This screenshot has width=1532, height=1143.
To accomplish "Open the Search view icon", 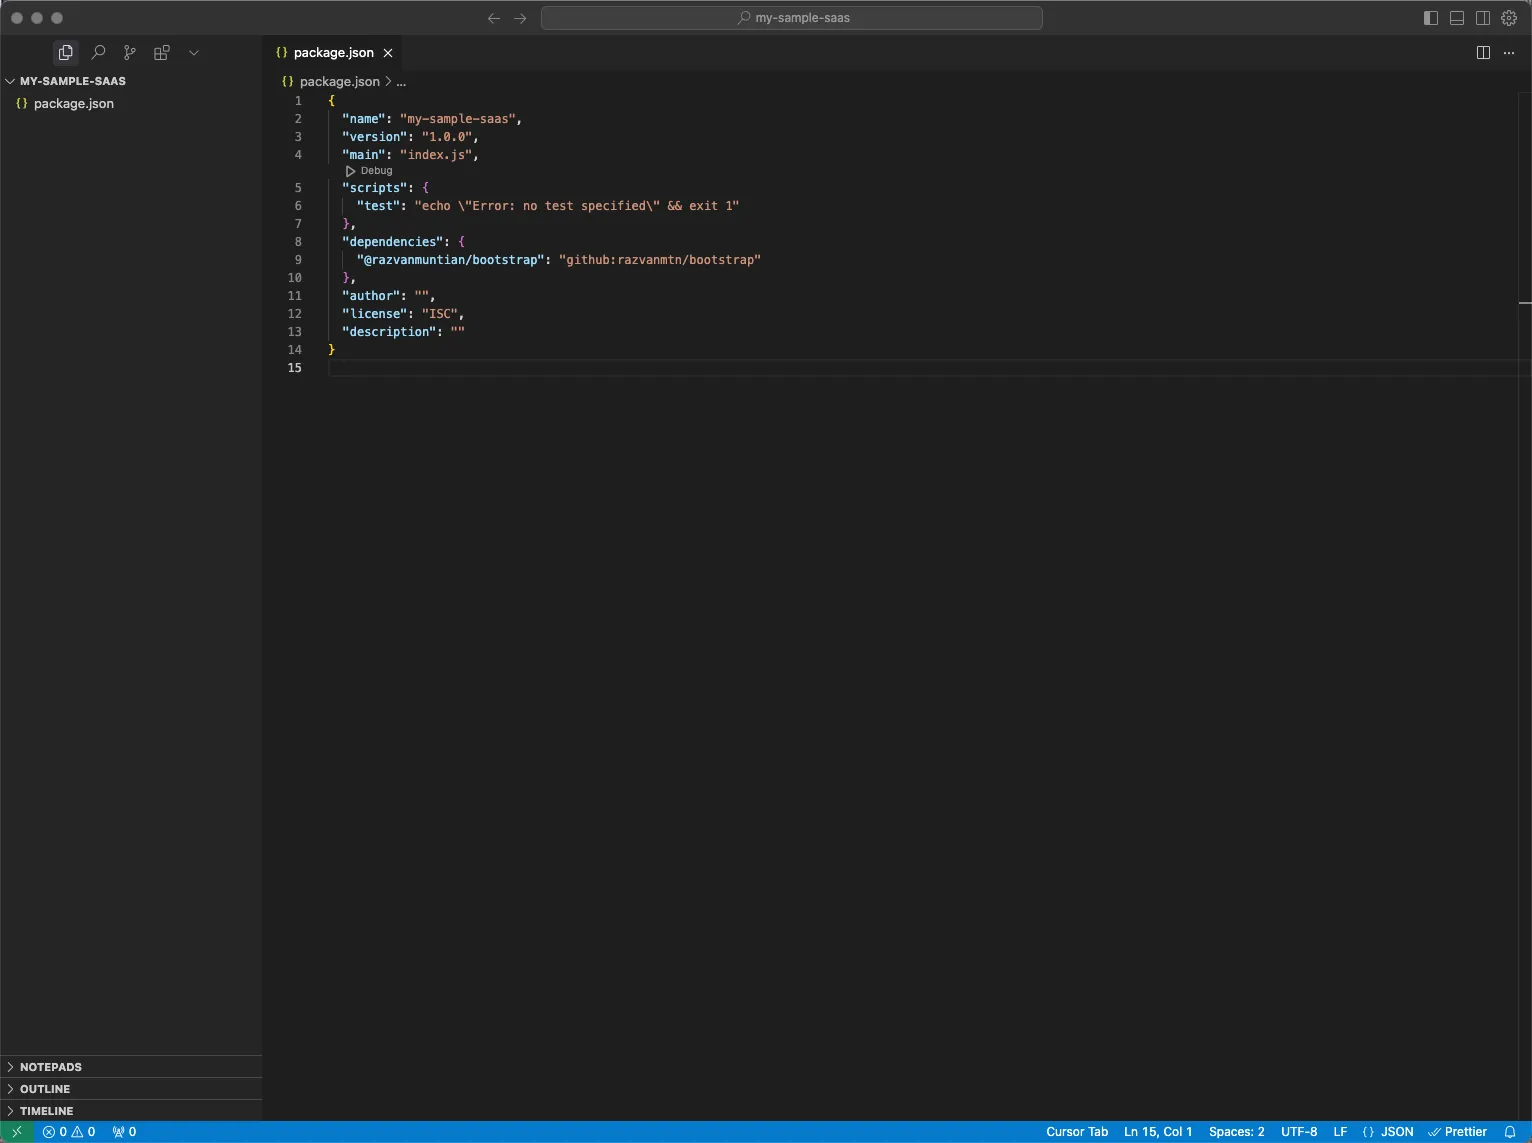I will [98, 52].
